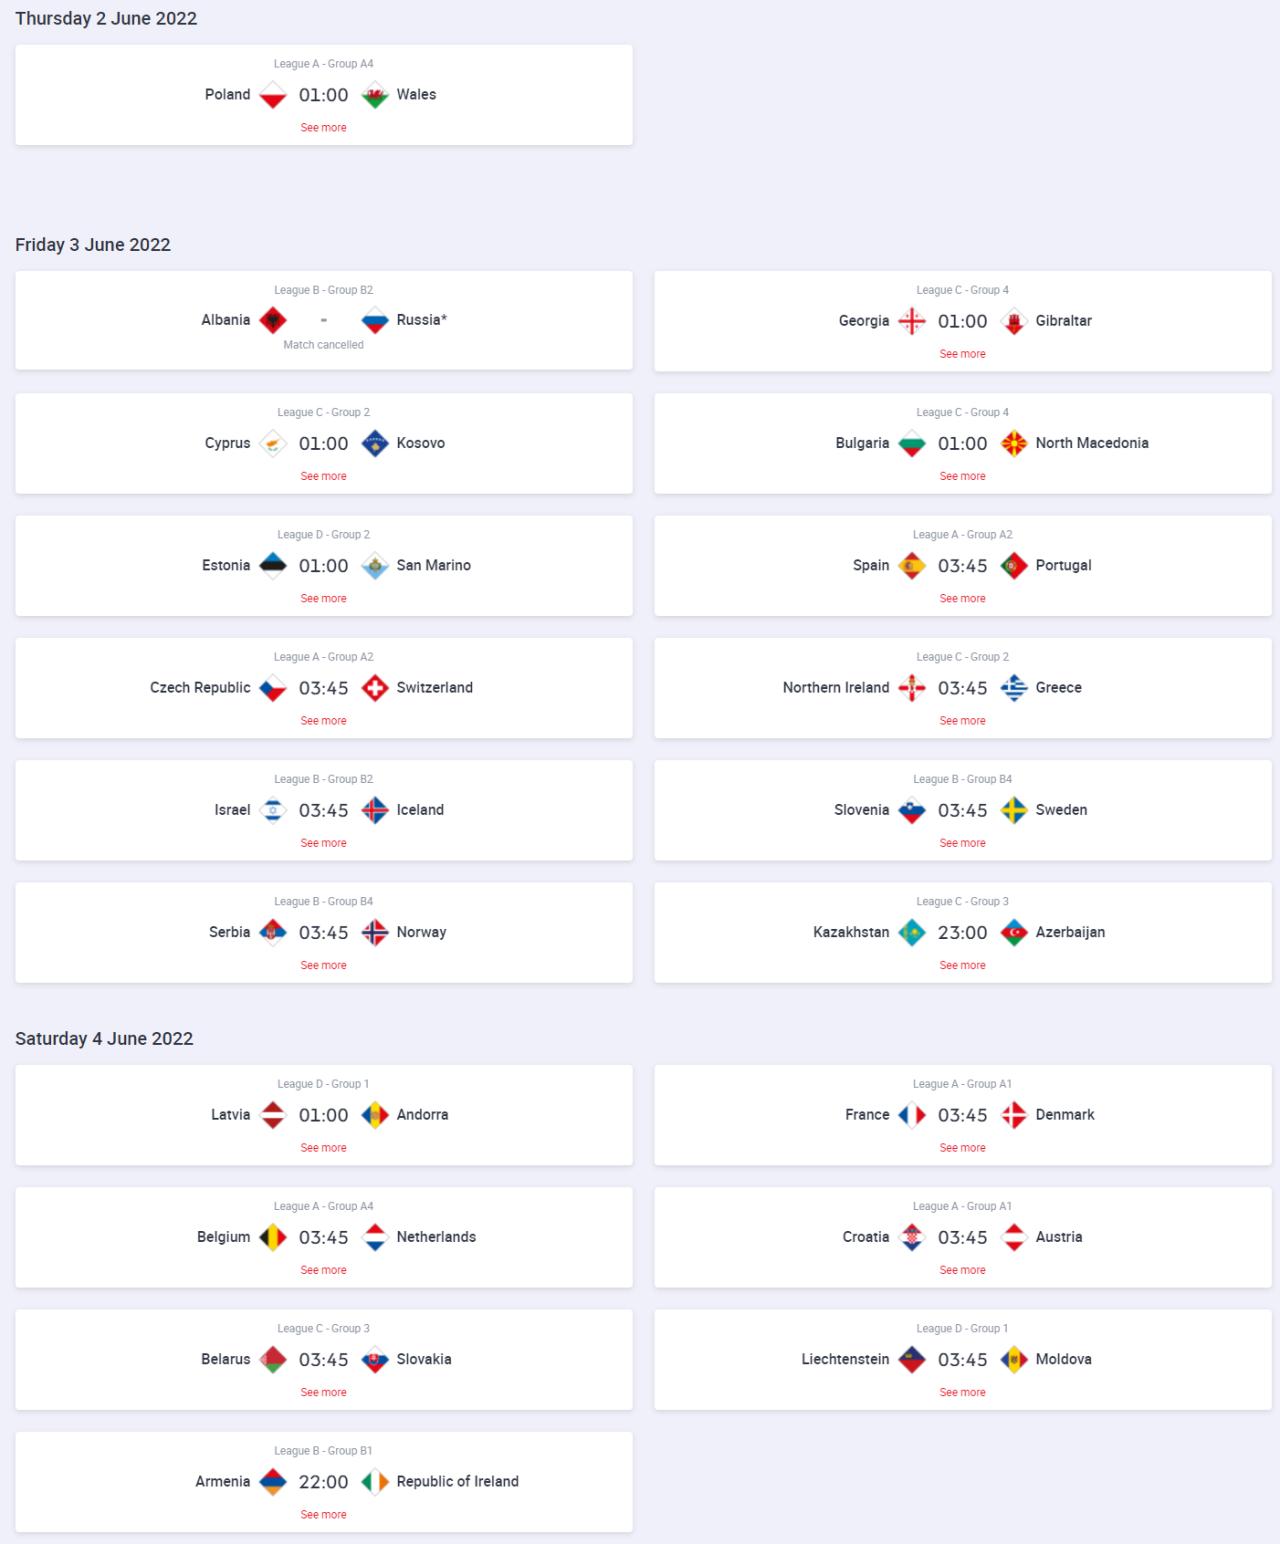Viewport: 1280px width, 1544px height.
Task: Click the Wales dragon flag icon
Action: pyautogui.click(x=375, y=95)
